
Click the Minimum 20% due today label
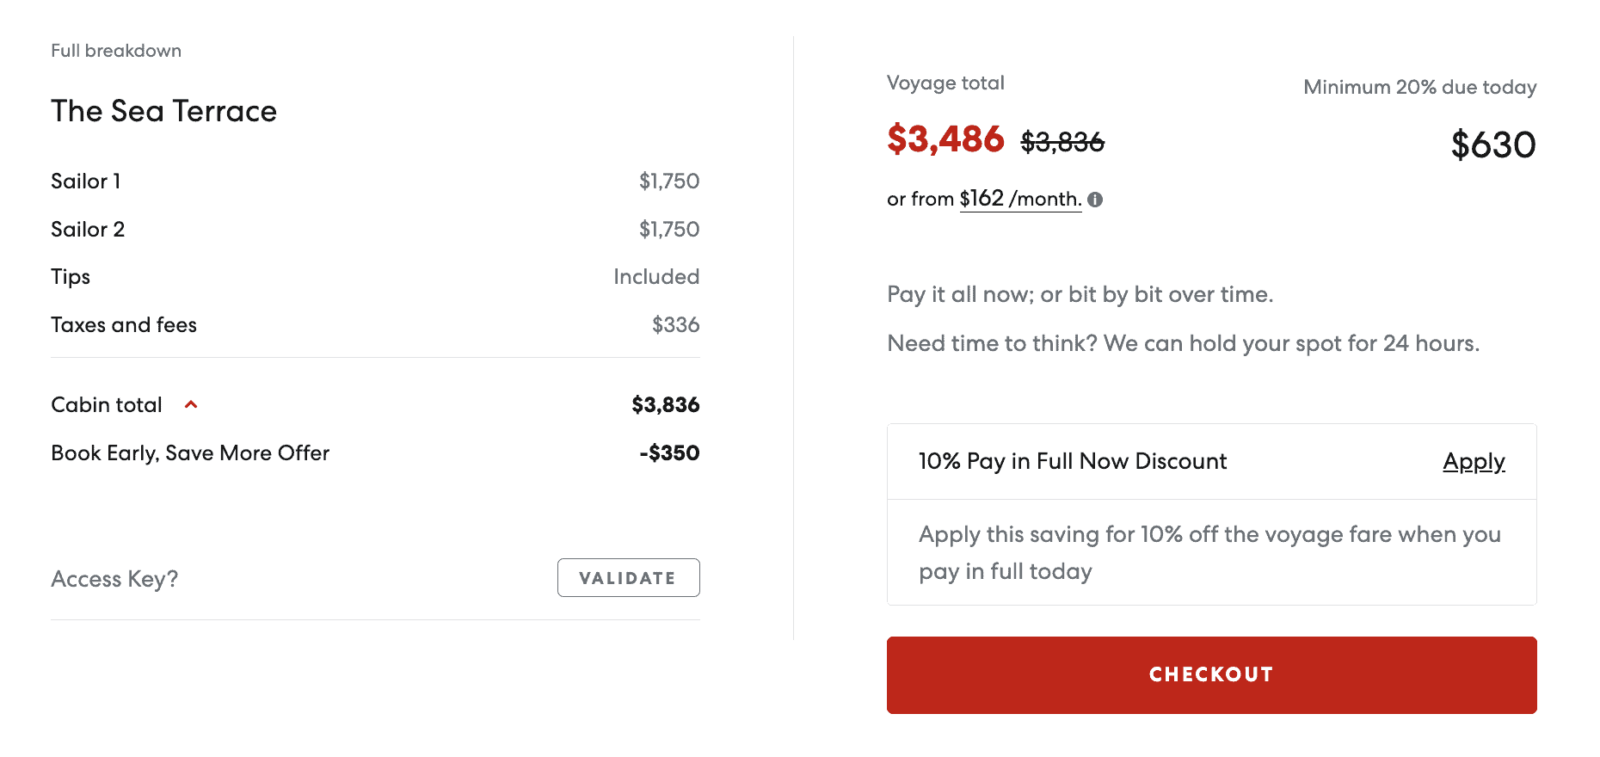1419,87
